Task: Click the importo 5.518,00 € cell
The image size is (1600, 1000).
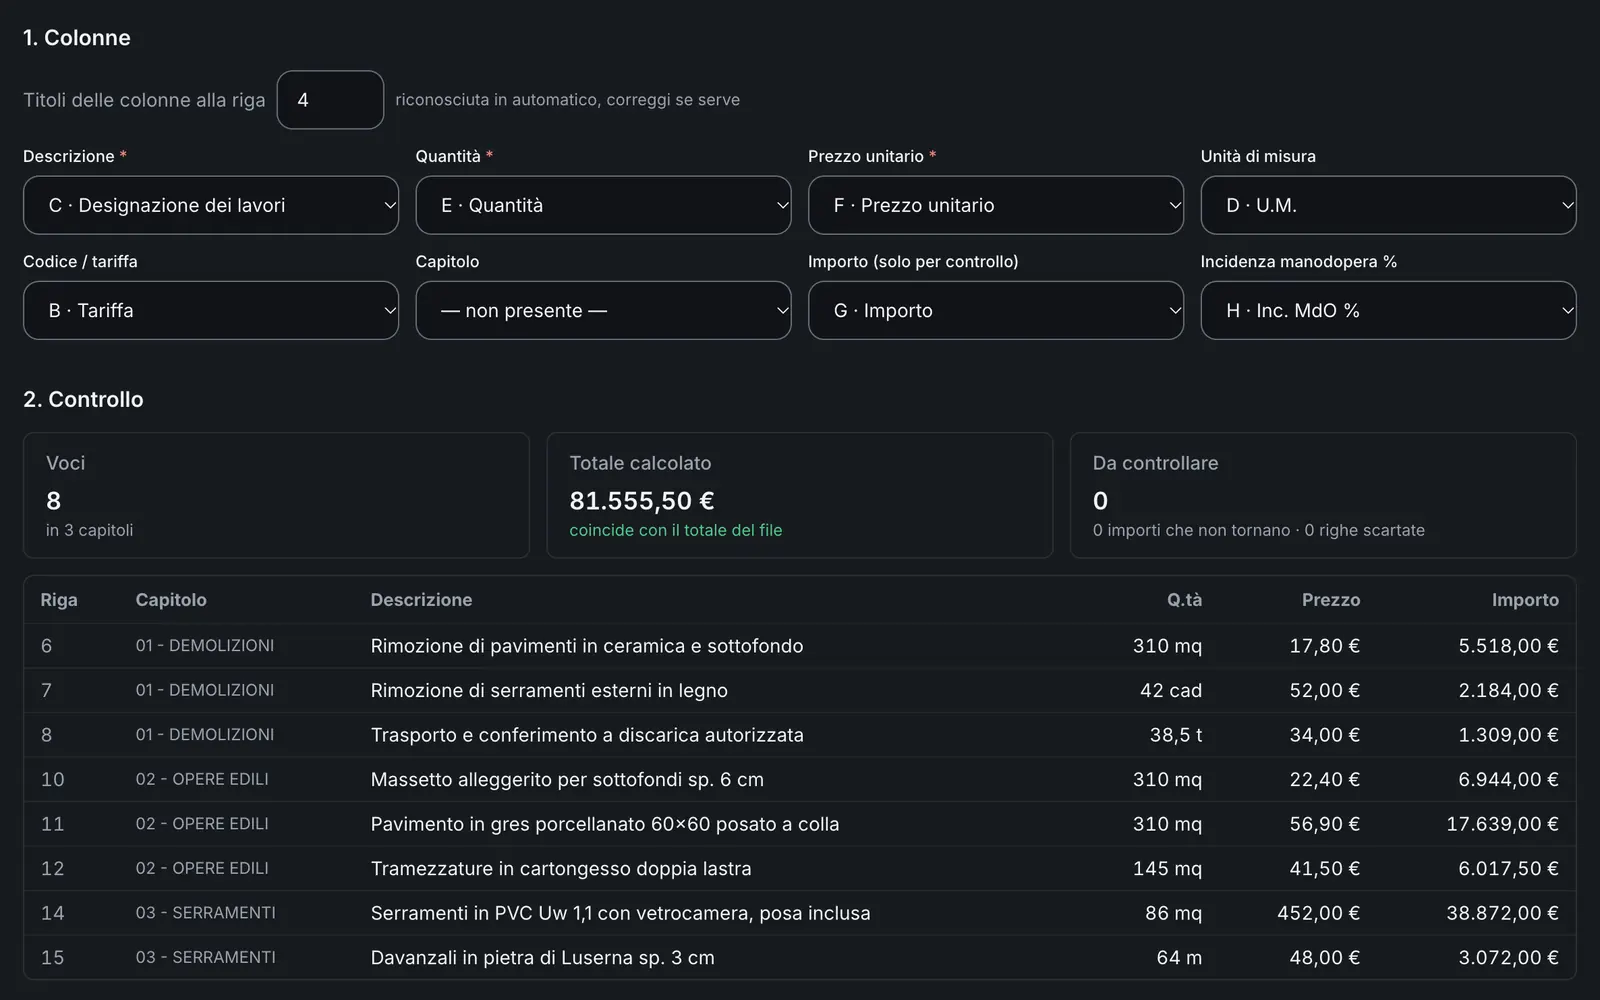Action: tap(1508, 646)
